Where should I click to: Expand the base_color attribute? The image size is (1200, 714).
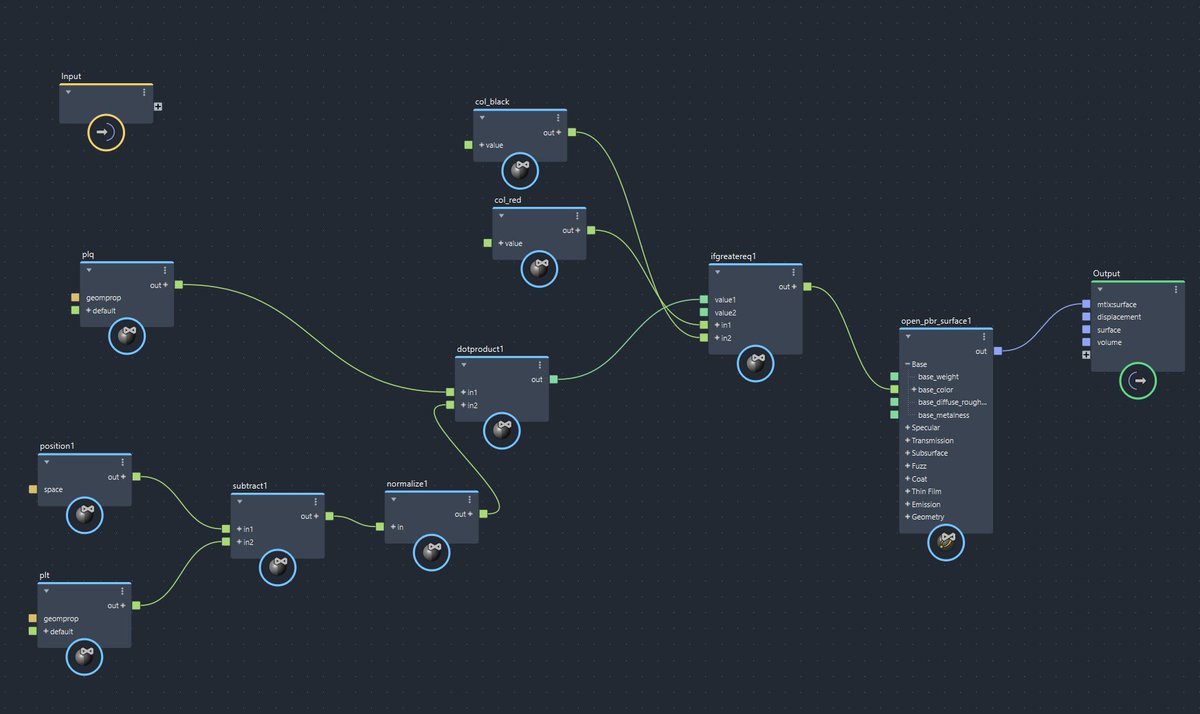914,390
